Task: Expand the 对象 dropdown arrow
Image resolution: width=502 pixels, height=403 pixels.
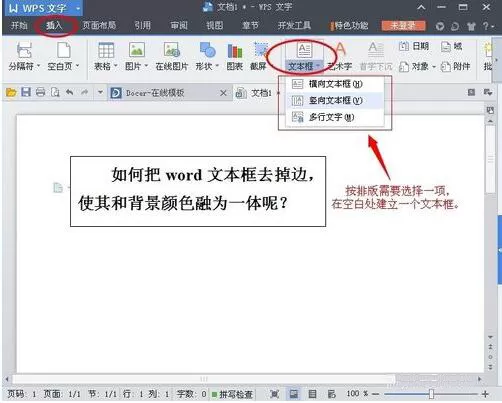Action: [x=434, y=67]
